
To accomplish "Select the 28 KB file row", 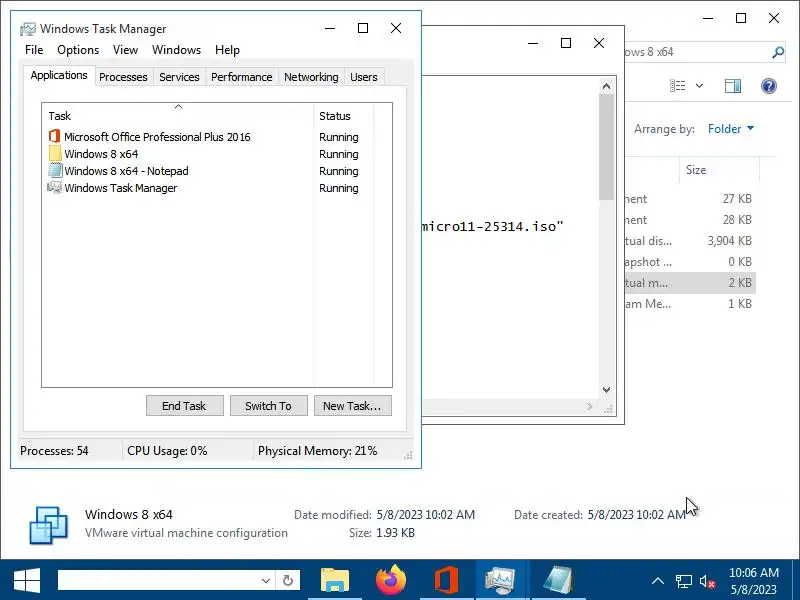I will click(689, 220).
